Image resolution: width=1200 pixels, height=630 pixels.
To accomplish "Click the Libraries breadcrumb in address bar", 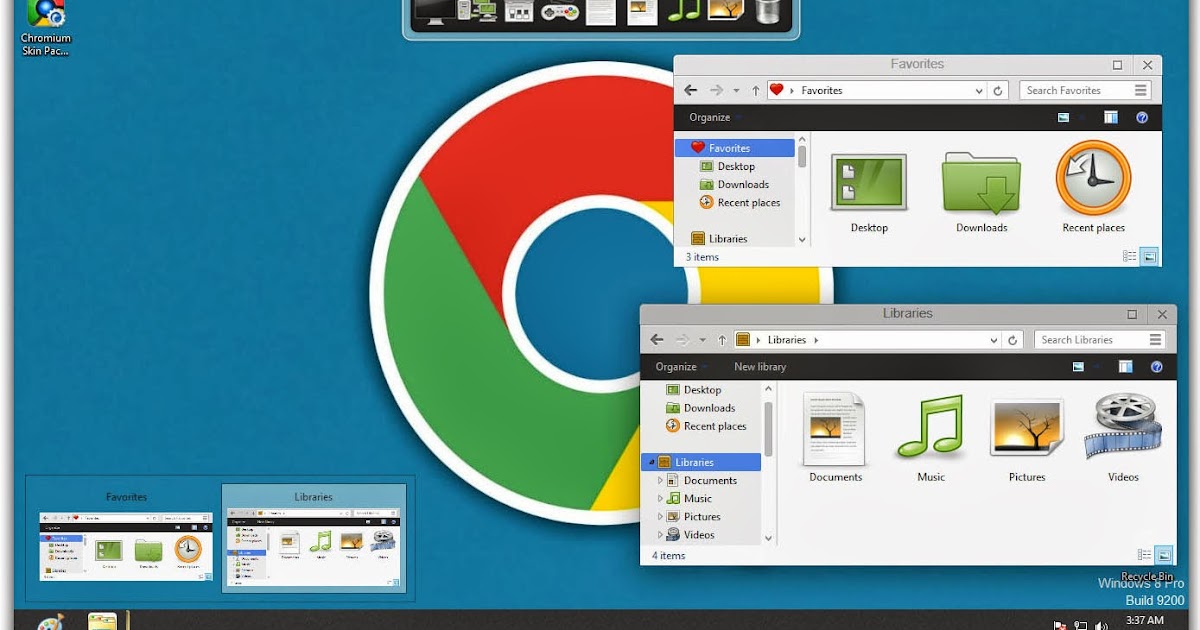I will coord(786,339).
